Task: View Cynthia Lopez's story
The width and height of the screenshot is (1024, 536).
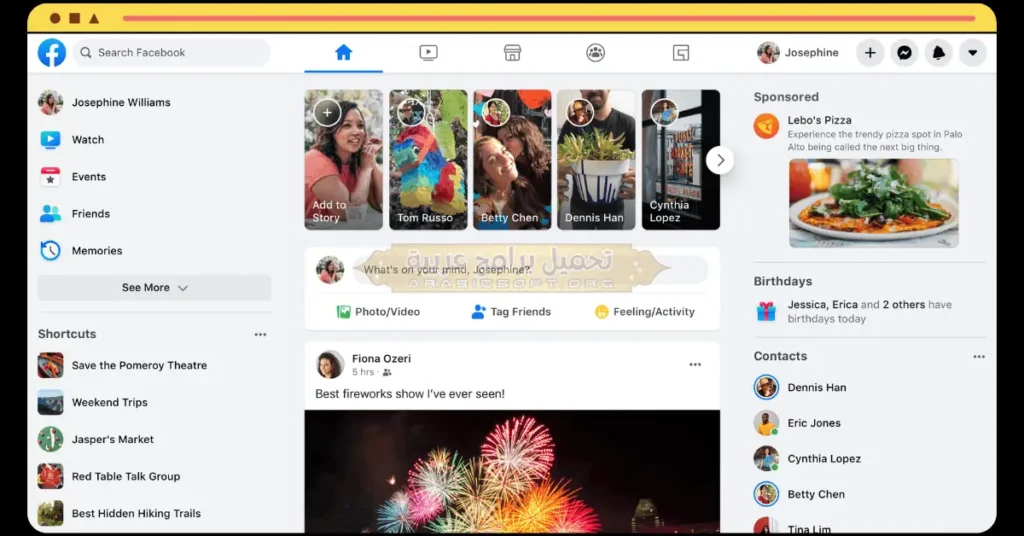Action: pos(680,160)
